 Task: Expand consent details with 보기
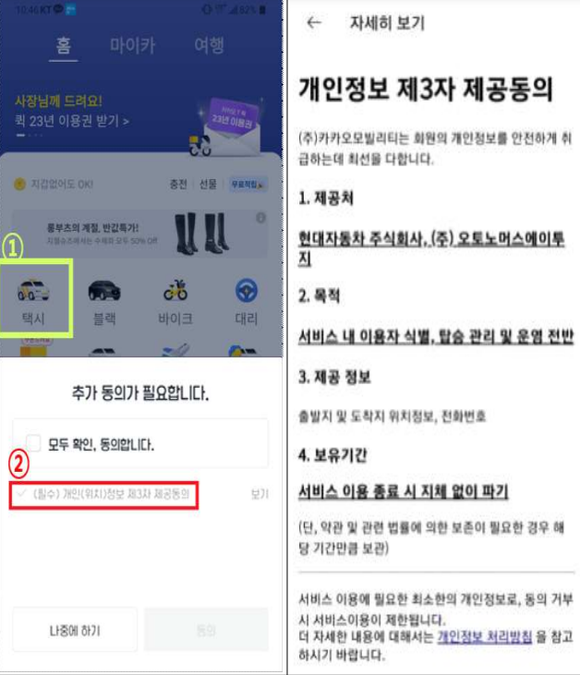click(x=260, y=494)
